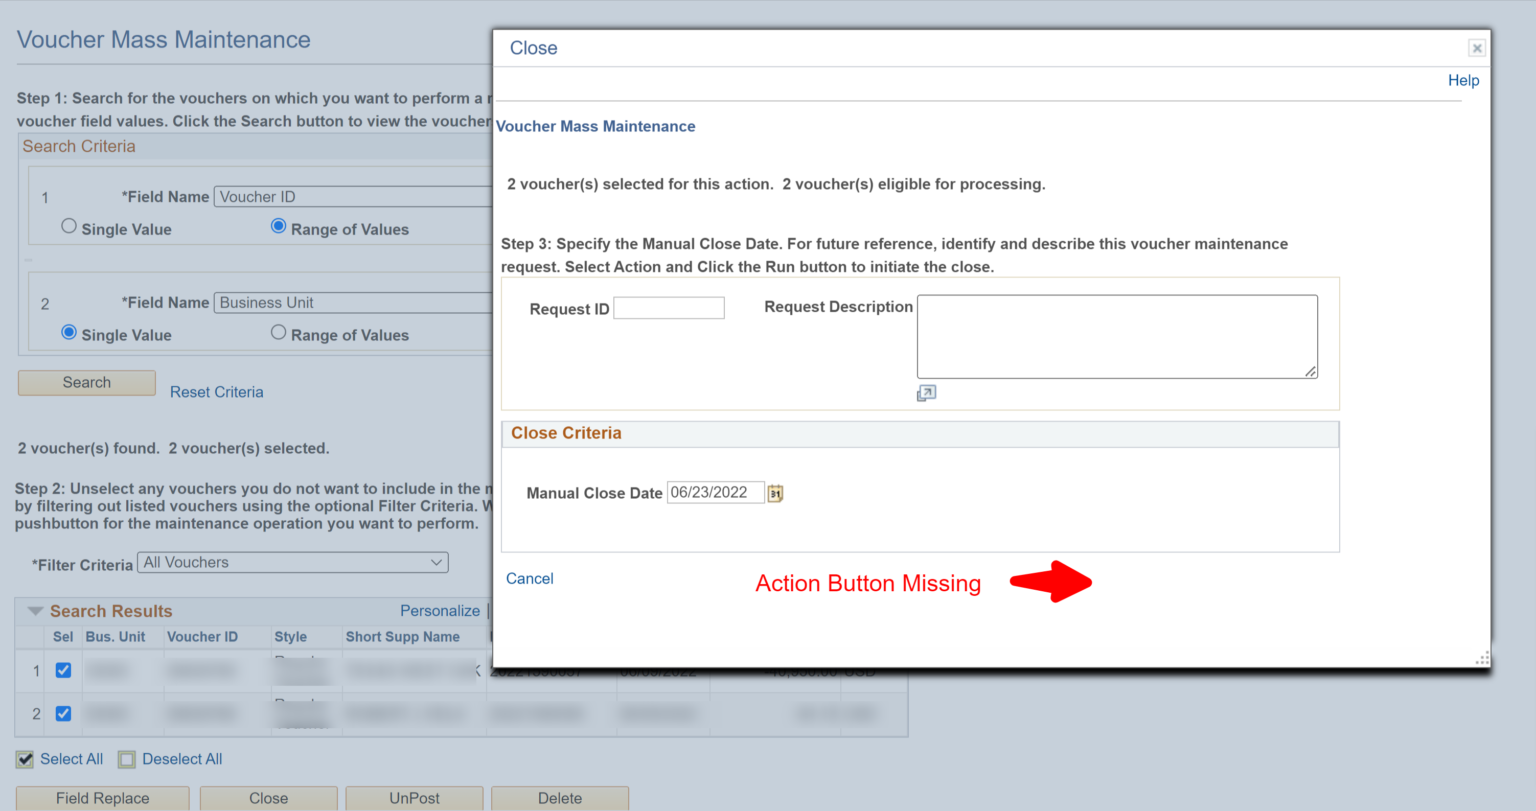Click the Reset Criteria link
The height and width of the screenshot is (811, 1536).
pyautogui.click(x=216, y=392)
